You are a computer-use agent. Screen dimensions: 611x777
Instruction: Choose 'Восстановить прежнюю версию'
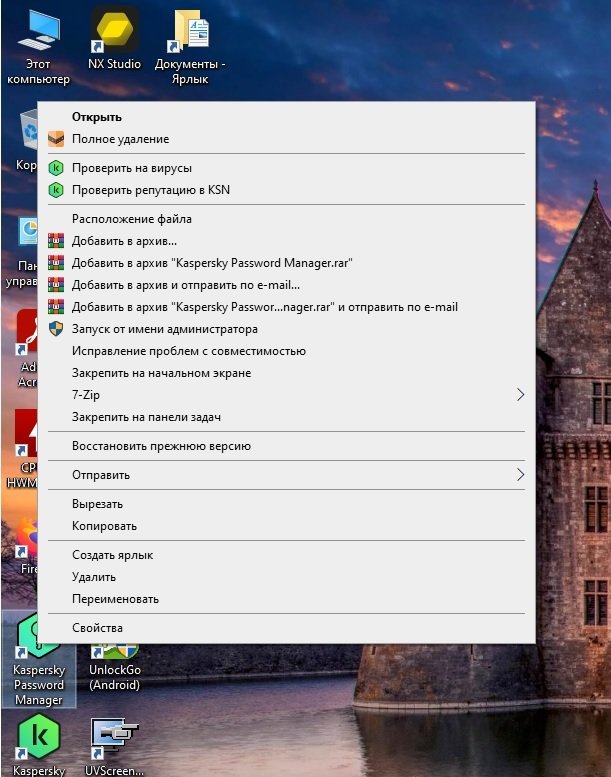[x=286, y=446]
